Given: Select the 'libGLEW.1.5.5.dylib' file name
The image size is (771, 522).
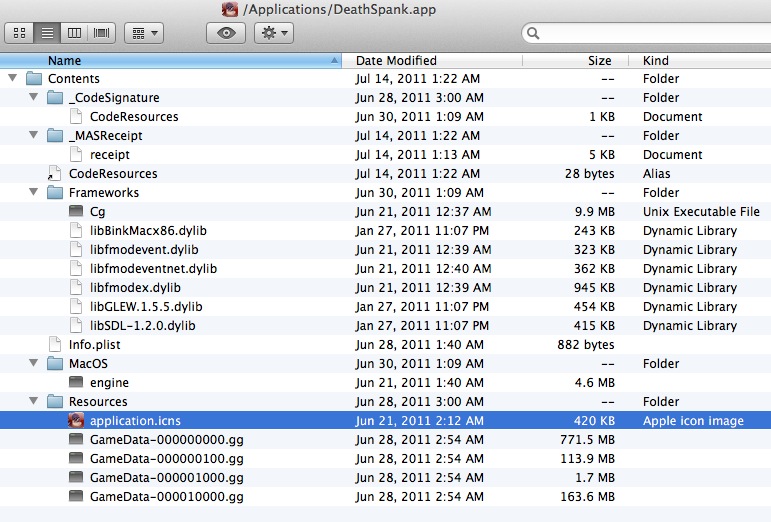Looking at the screenshot, I should coord(146,307).
